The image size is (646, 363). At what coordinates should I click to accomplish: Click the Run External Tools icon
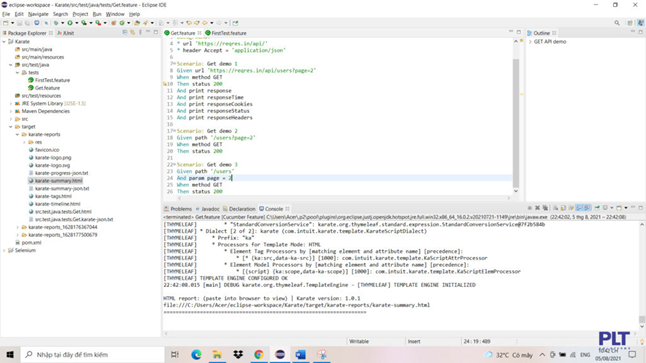98,23
